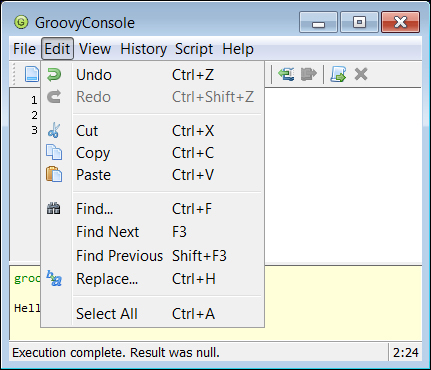Viewport: 431px width, 370px height.
Task: Choose Find Next menu entry
Action: pyautogui.click(x=153, y=232)
